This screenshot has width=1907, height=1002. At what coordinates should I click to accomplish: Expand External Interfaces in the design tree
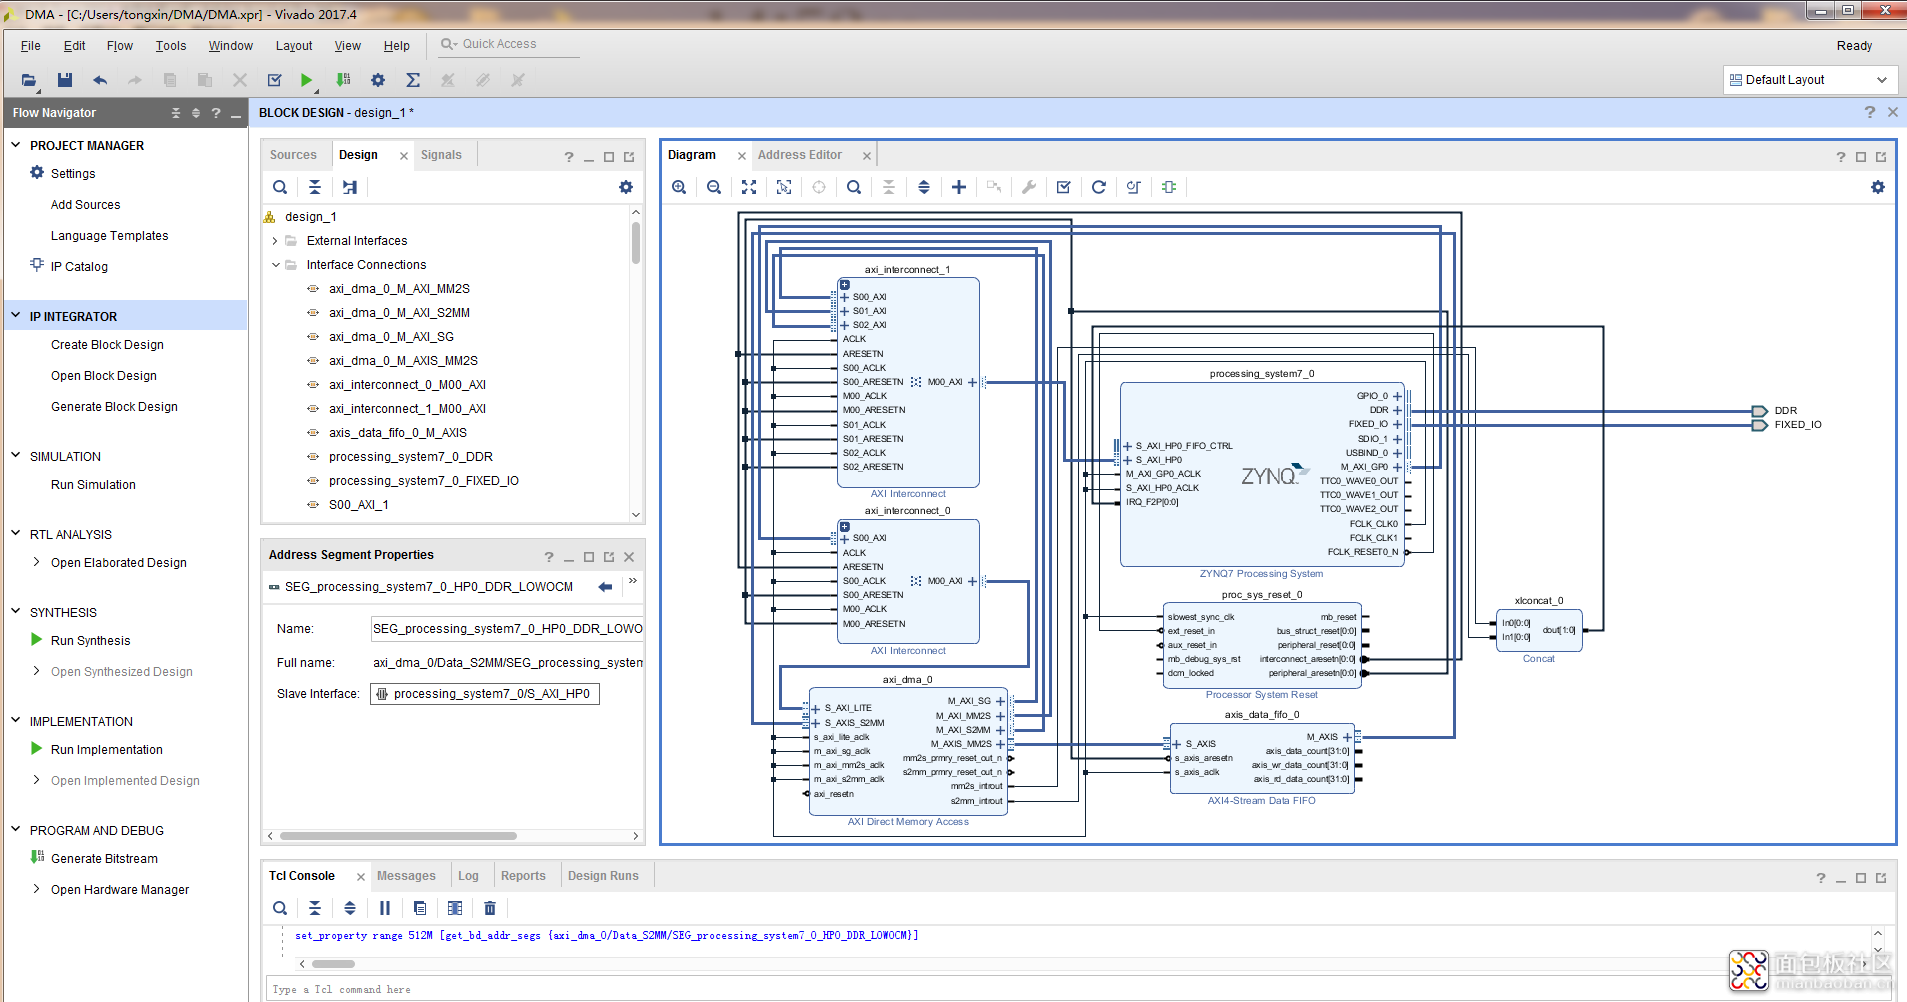coord(275,241)
